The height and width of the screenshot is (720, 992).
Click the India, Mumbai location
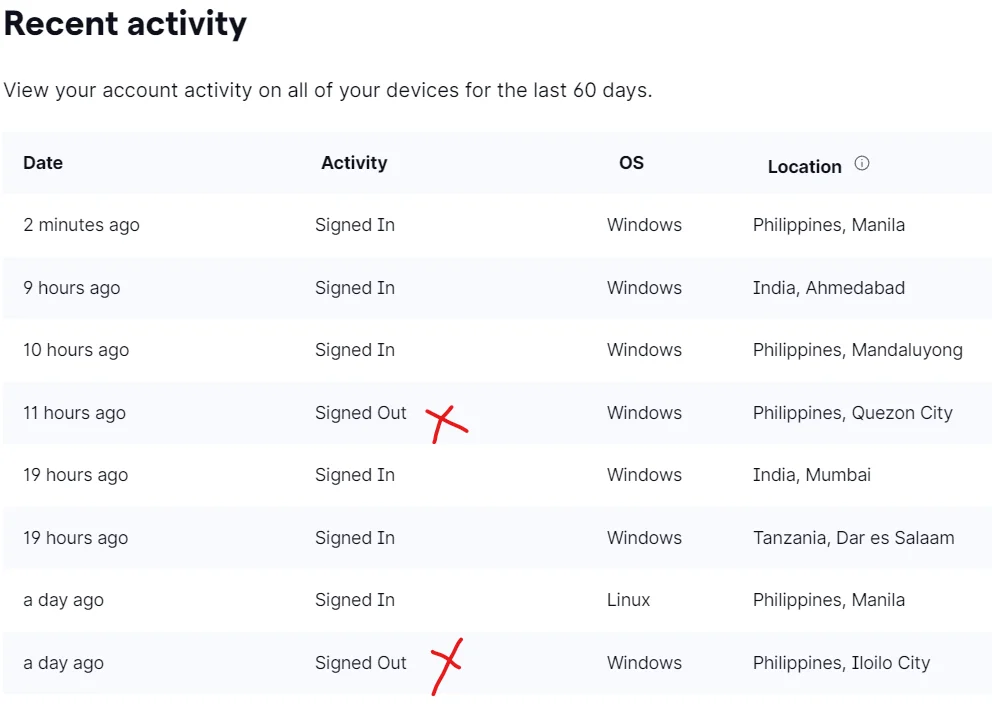(x=812, y=475)
